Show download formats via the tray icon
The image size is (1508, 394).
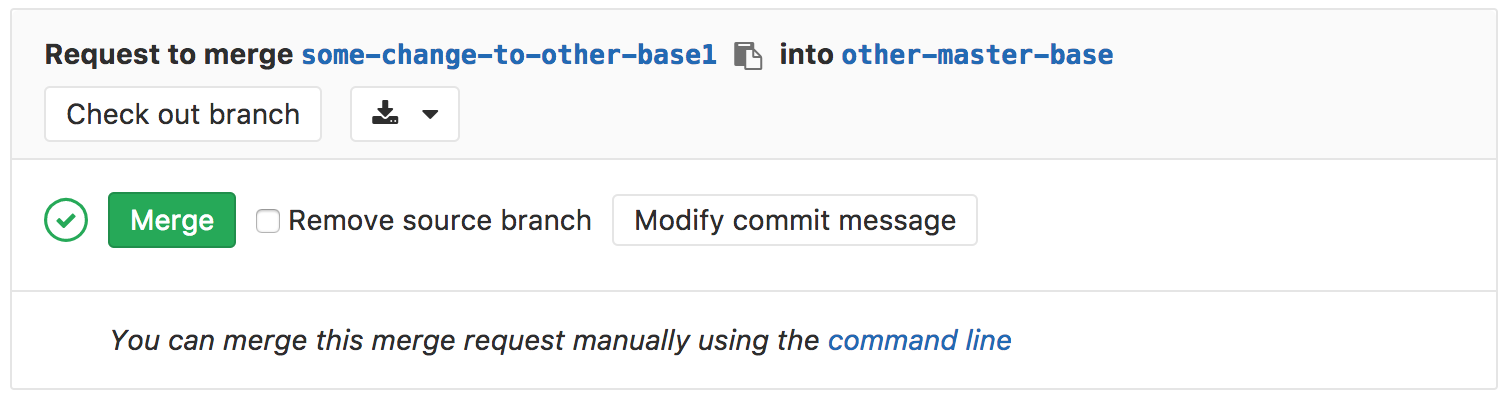coord(386,114)
